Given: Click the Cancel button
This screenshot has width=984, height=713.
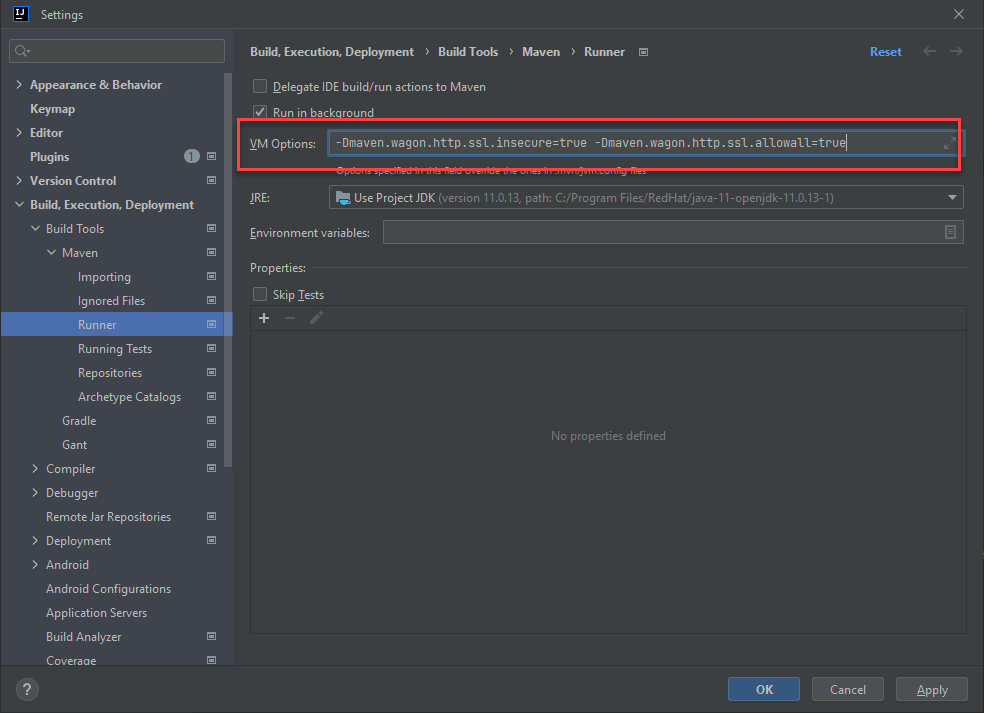Looking at the screenshot, I should [848, 689].
